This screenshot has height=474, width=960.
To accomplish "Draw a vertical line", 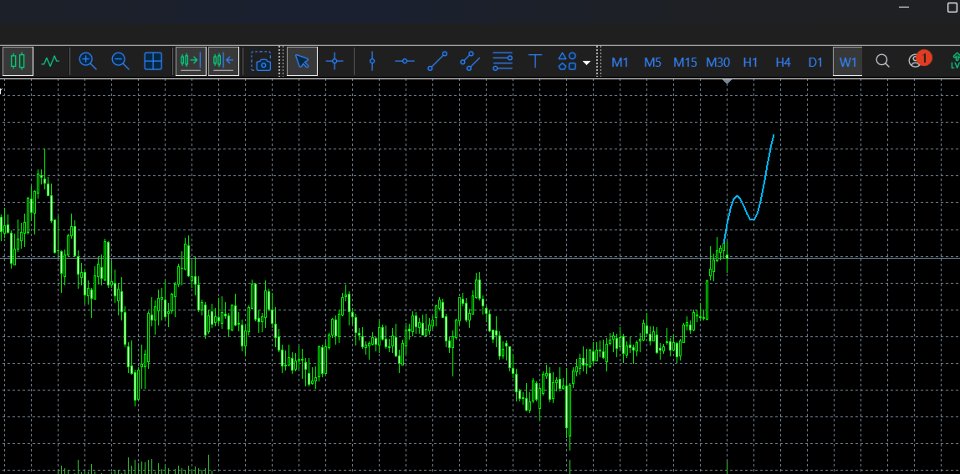I will 372,61.
